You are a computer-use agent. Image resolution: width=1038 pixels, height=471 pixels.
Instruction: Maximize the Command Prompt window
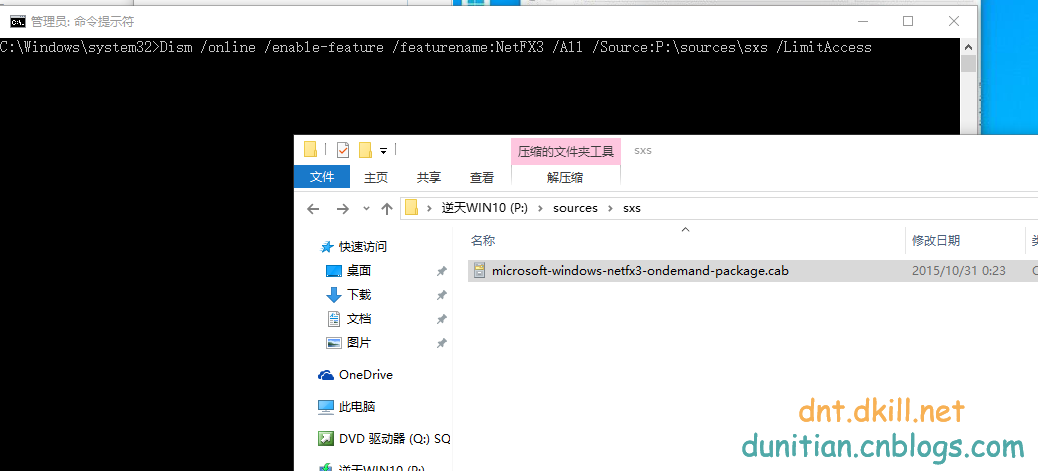908,21
